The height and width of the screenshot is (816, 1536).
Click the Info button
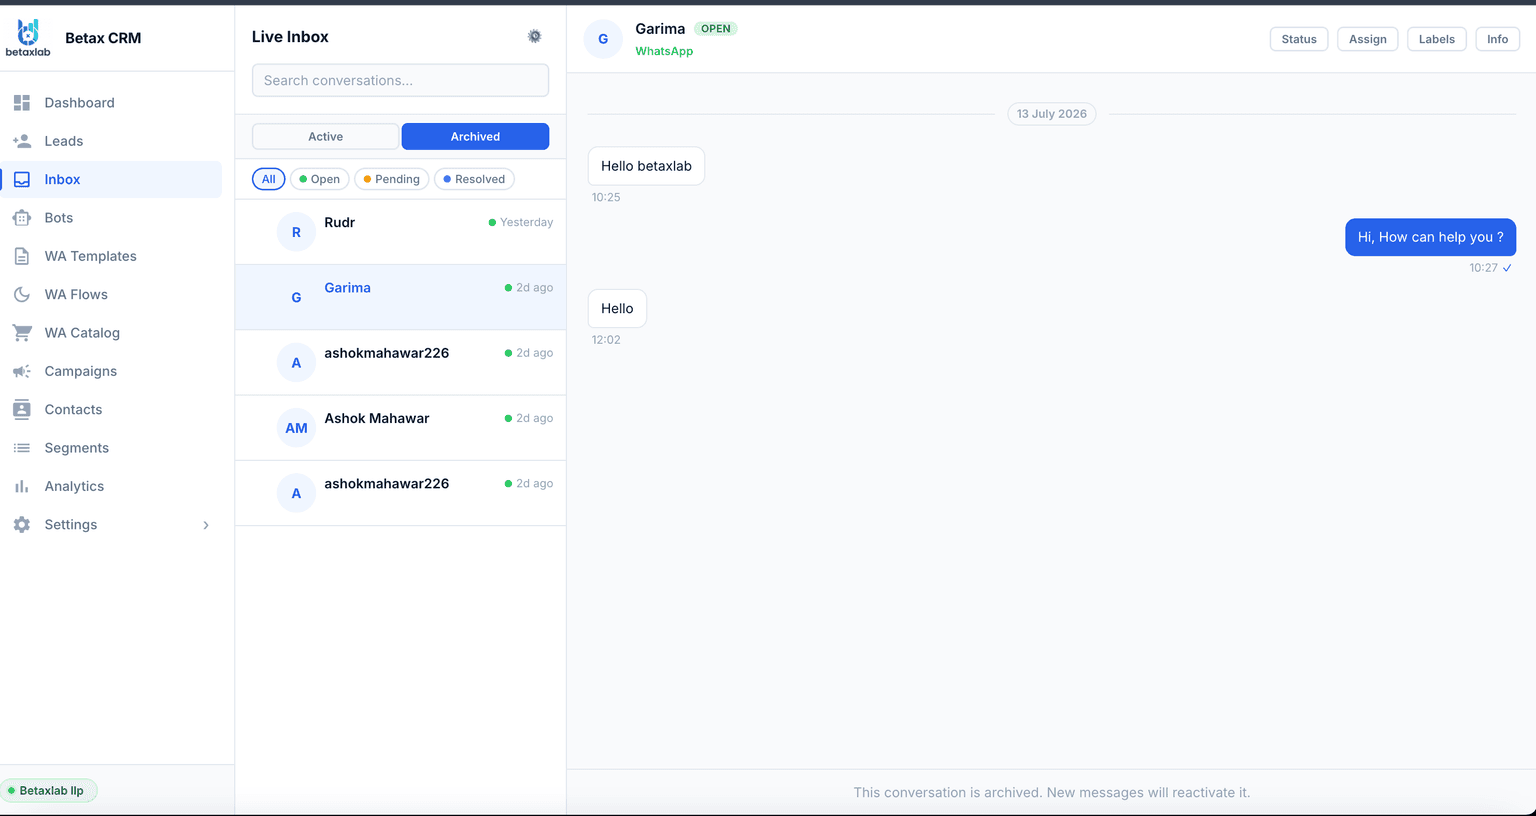[1498, 39]
